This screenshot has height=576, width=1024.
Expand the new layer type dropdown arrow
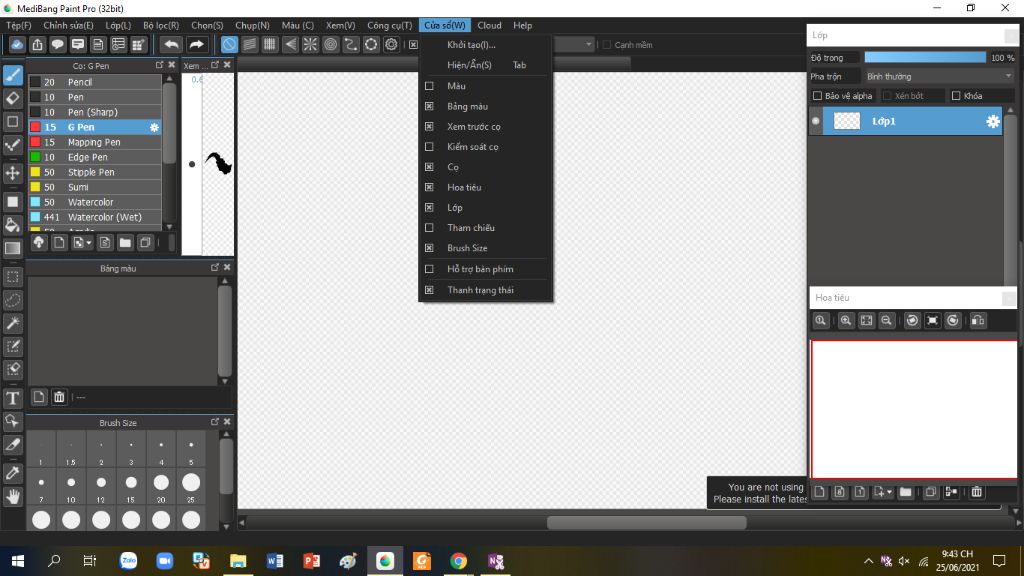889,492
